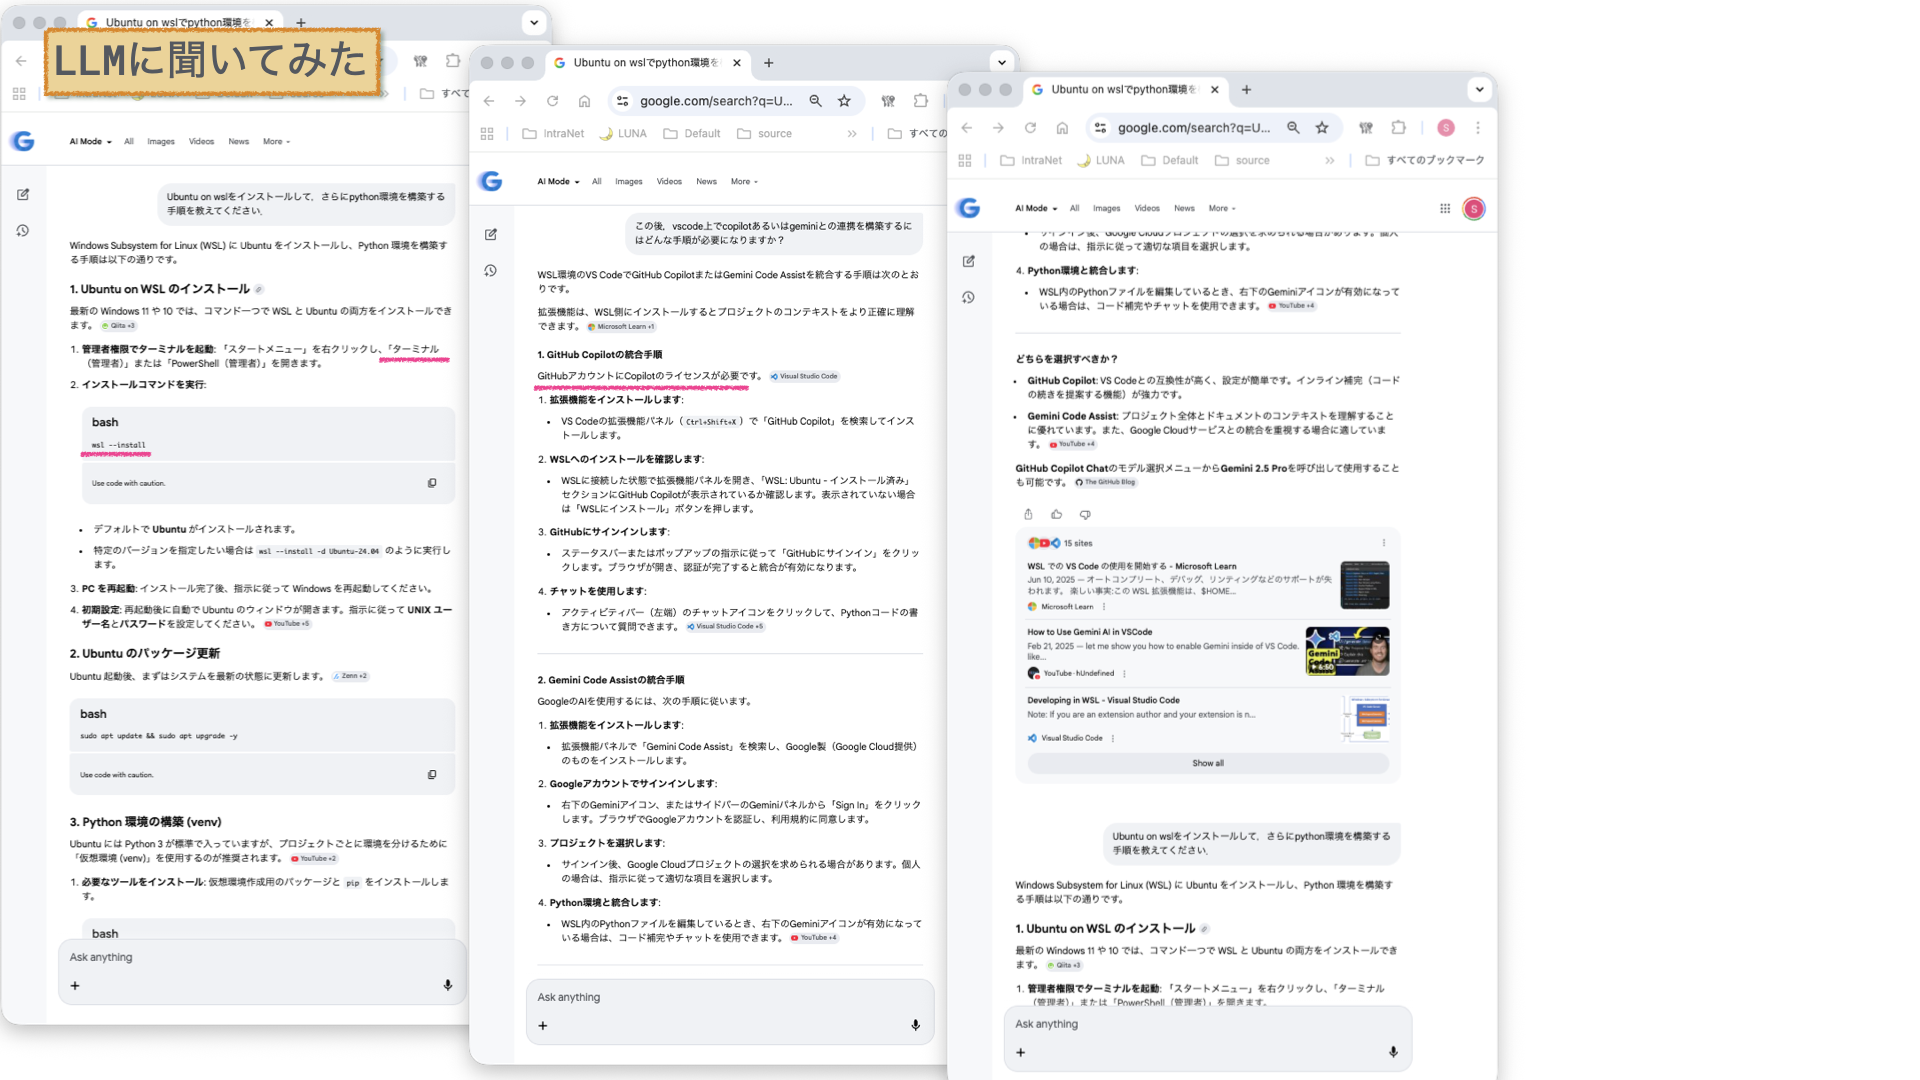This screenshot has height=1080, width=1920.
Task: Open the Chrome three-dot menu in the right window
Action: click(1478, 128)
